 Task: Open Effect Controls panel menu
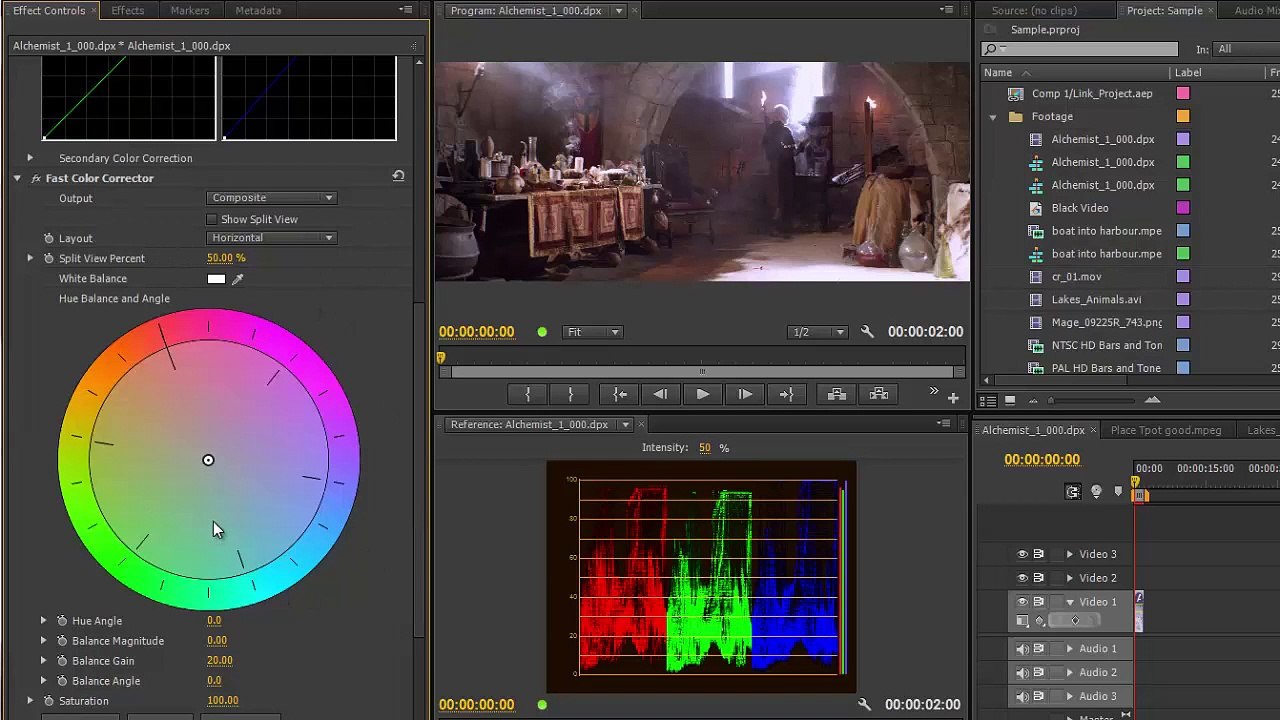coord(405,10)
